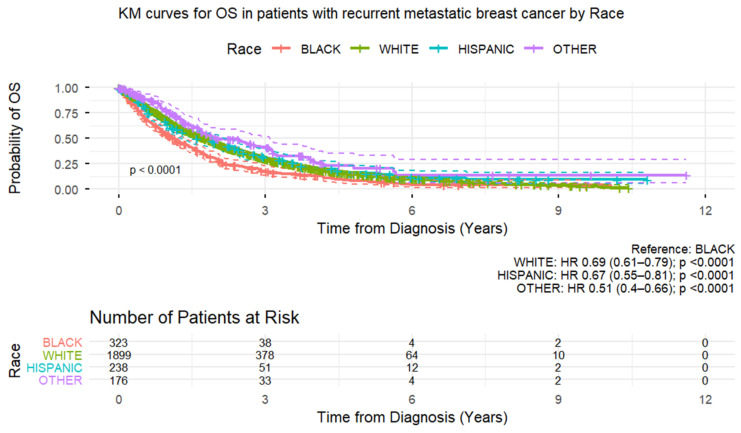Select the BLACK legend label text
The width and height of the screenshot is (741, 433).
tap(320, 49)
